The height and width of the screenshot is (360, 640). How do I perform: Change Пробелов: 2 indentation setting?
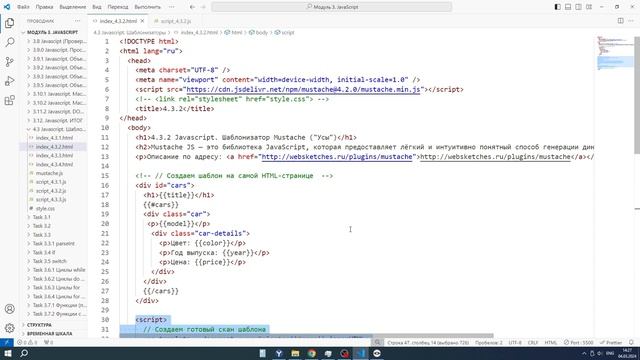click(x=489, y=342)
